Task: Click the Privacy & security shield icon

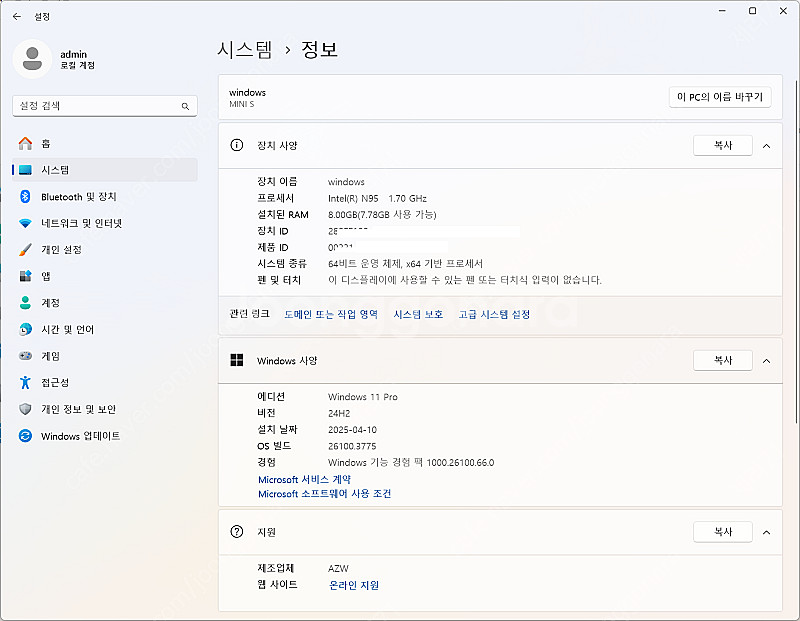Action: coord(25,409)
